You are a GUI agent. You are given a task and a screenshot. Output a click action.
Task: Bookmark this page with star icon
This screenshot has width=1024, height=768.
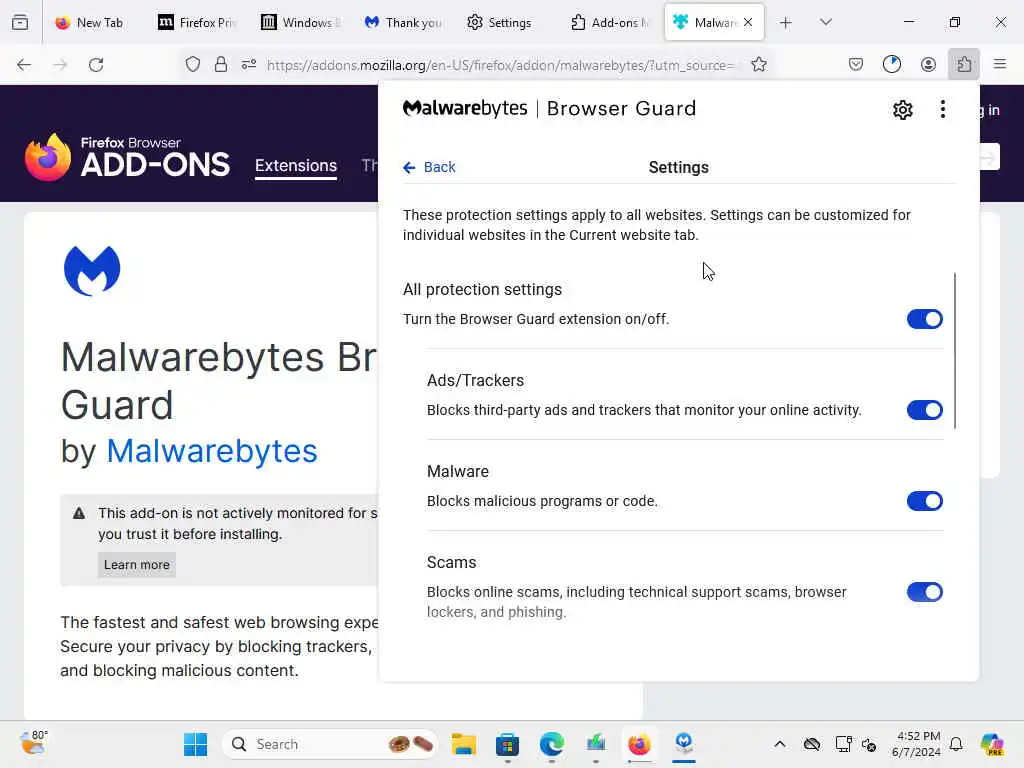(x=758, y=65)
